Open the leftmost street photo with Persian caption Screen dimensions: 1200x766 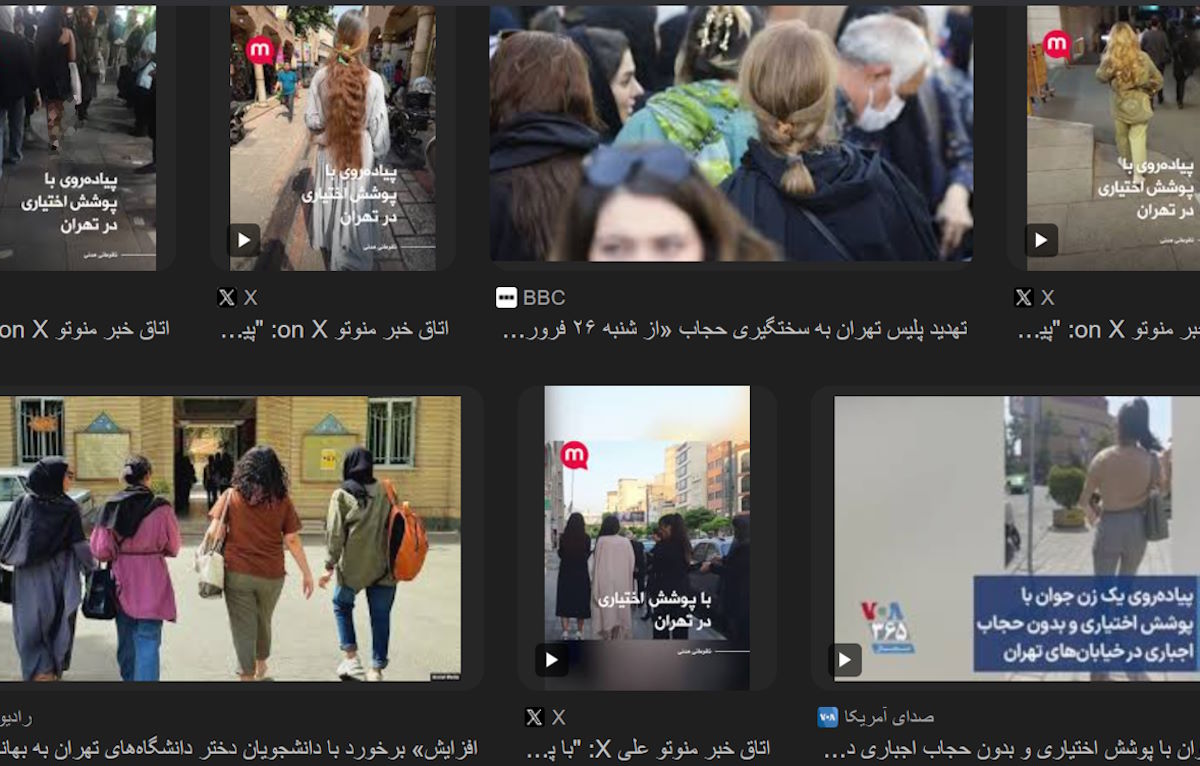click(x=75, y=135)
